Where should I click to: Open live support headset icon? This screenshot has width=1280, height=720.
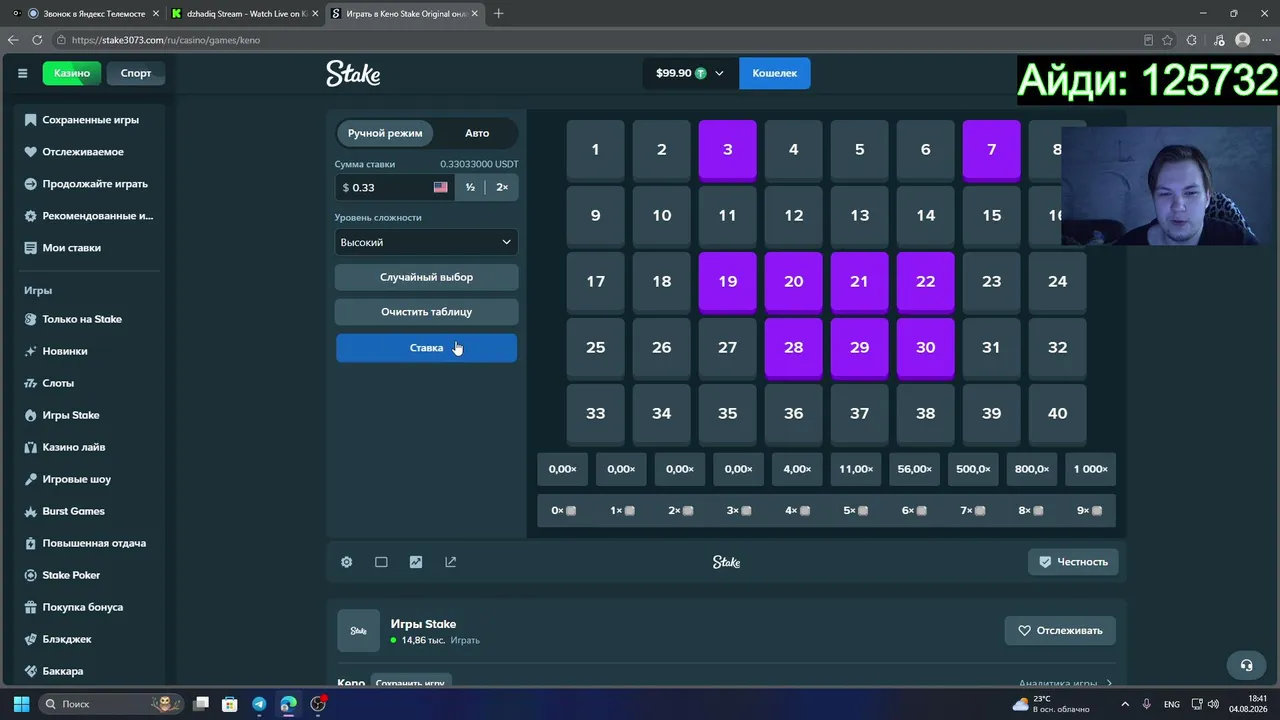[1246, 665]
